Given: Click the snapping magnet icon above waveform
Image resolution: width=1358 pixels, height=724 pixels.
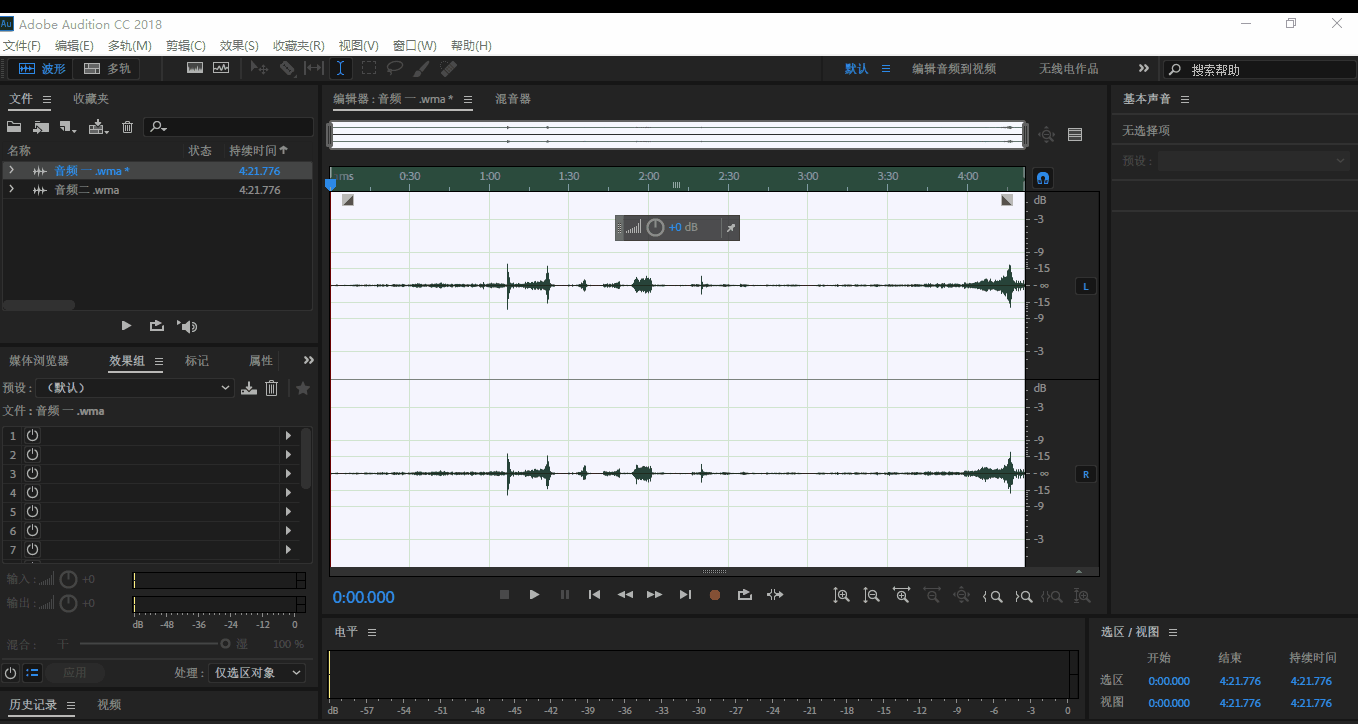Looking at the screenshot, I should point(1042,178).
